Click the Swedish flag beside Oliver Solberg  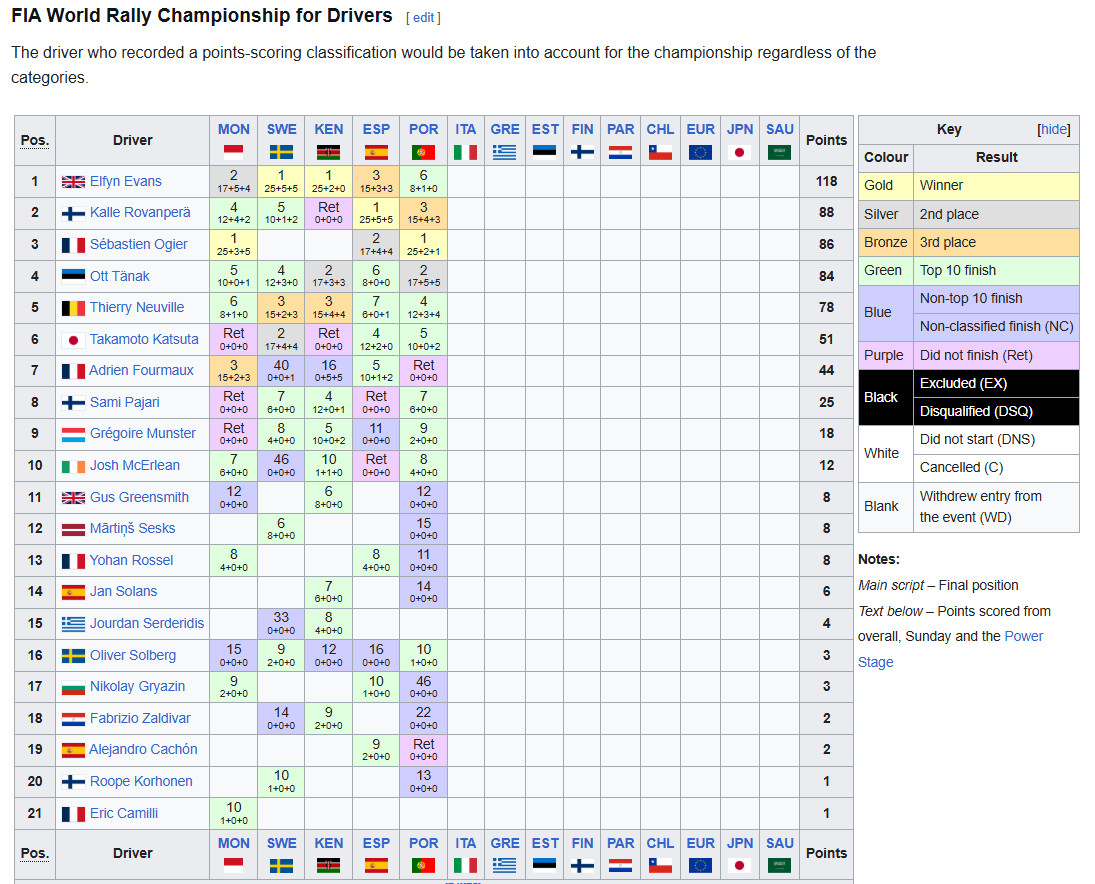coord(73,656)
